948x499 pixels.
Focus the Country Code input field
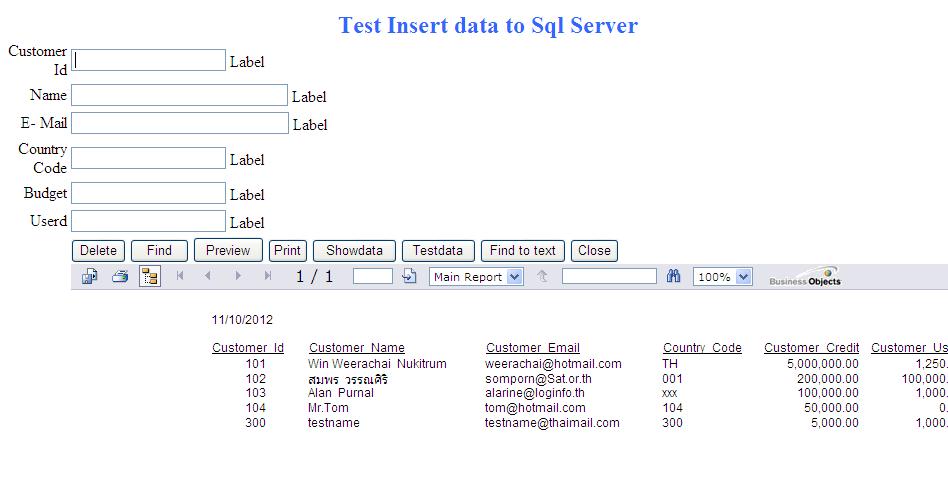tap(148, 158)
